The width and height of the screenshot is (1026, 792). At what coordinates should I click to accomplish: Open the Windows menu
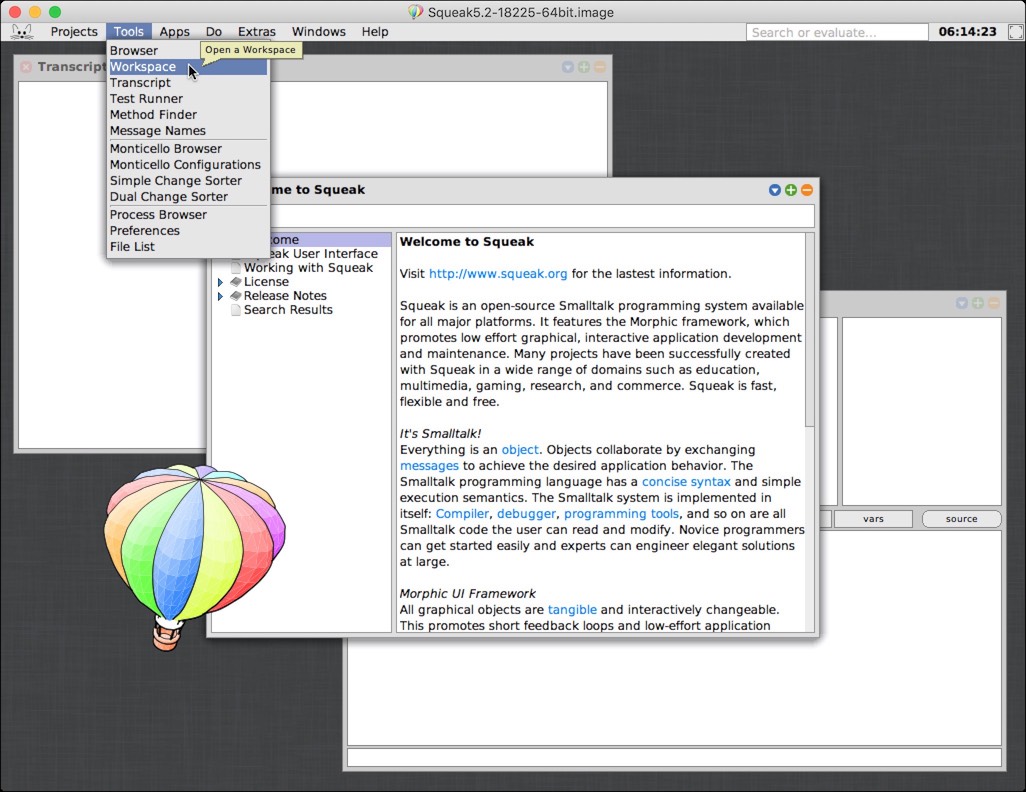[319, 31]
